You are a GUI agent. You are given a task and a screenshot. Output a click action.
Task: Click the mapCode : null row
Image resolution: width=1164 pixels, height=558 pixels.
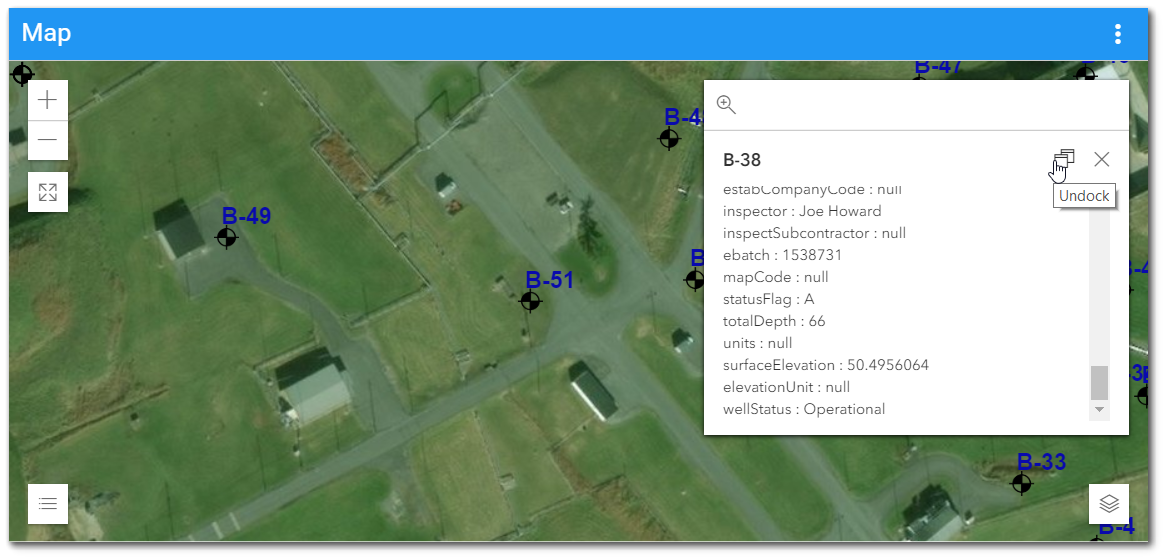[x=776, y=278]
